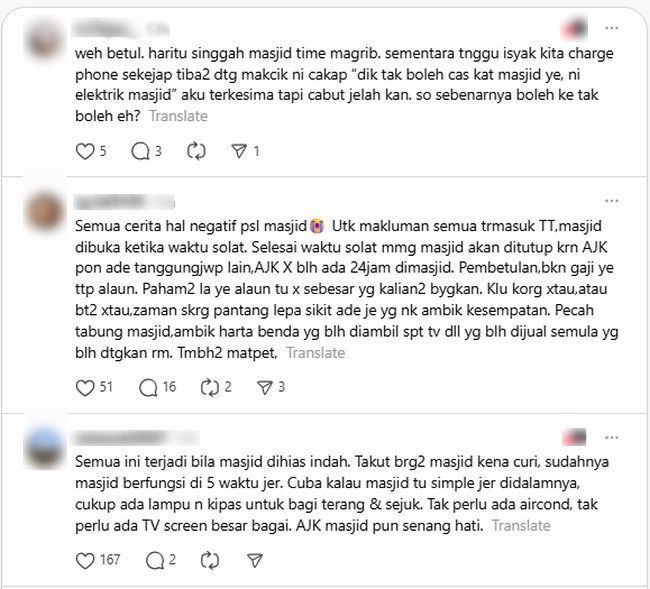Repost the post with 2 reposts
Screen dimensions: 650x589
pyautogui.click(x=210, y=388)
